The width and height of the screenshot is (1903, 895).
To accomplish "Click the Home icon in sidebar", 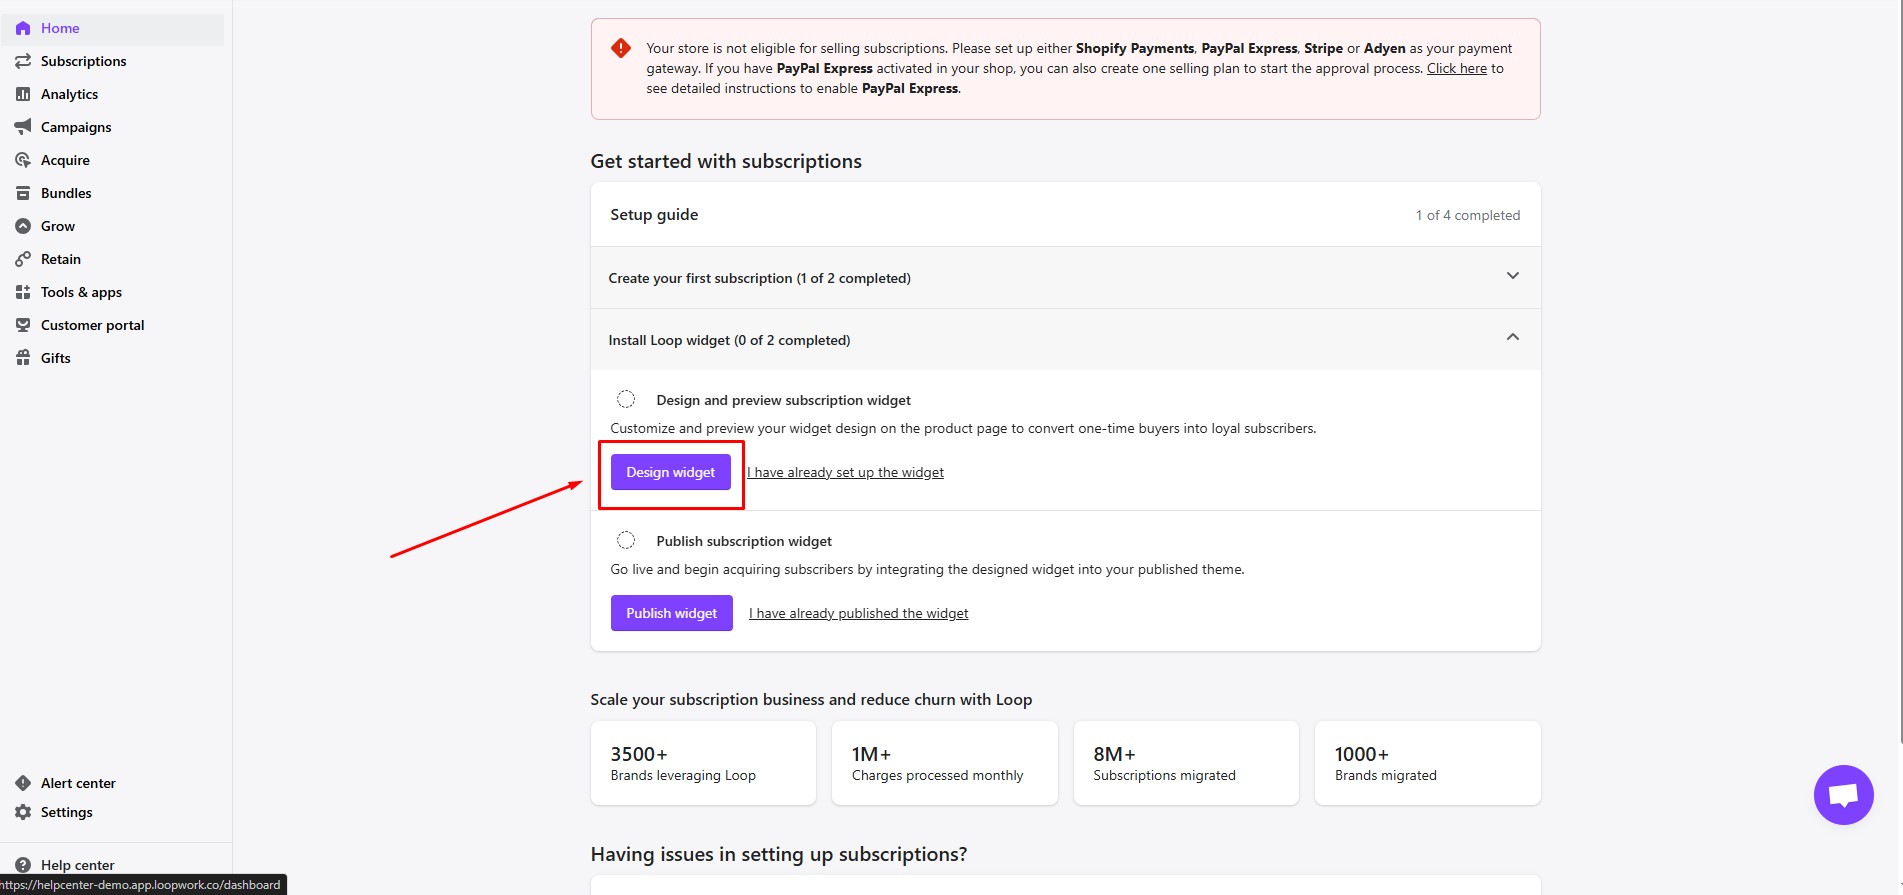I will (23, 28).
